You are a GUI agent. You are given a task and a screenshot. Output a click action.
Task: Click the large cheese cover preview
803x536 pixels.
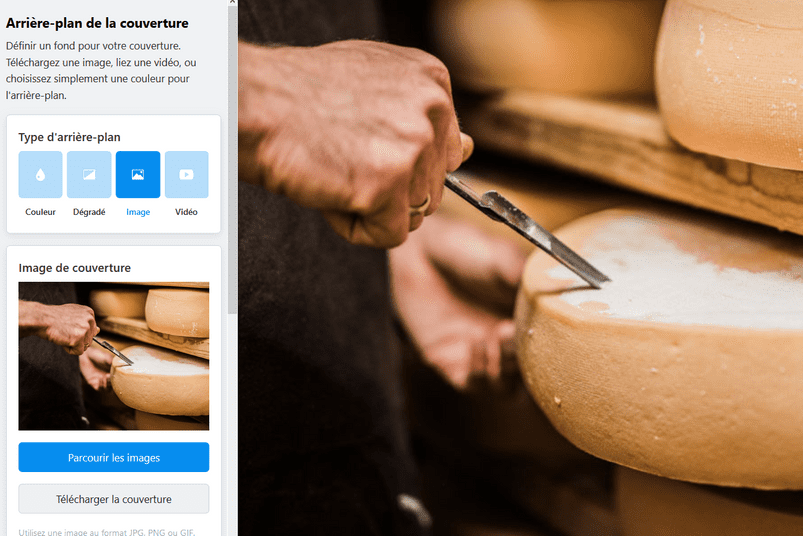click(x=520, y=268)
